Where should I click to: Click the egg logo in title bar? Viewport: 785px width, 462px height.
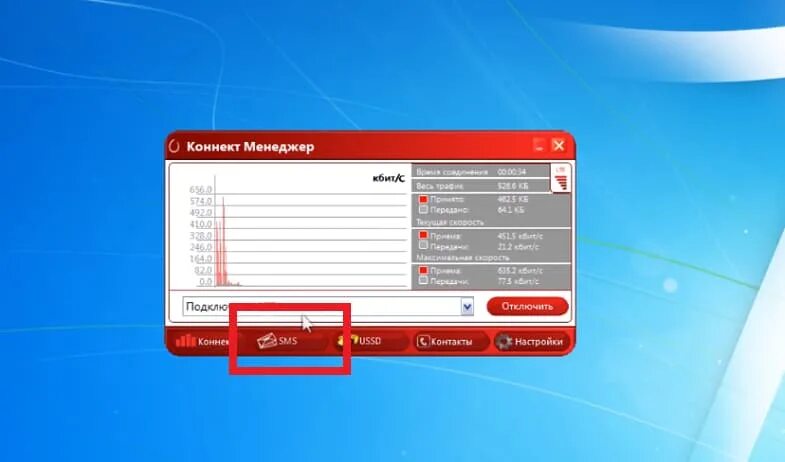tap(174, 146)
